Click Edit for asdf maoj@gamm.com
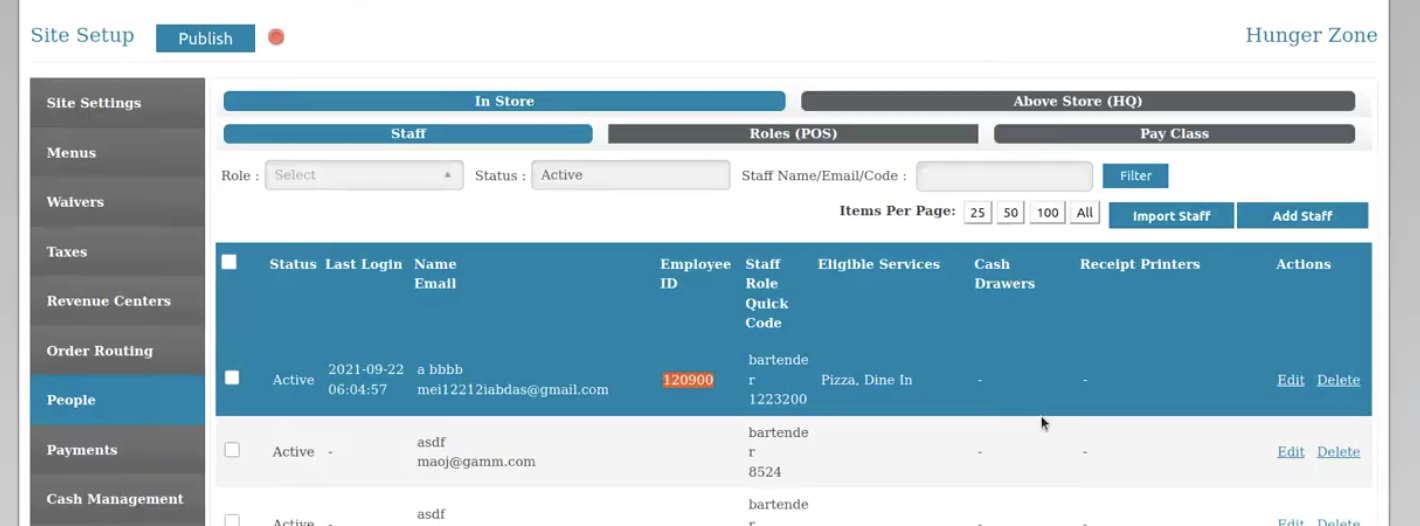This screenshot has width=1420, height=526. (1291, 452)
